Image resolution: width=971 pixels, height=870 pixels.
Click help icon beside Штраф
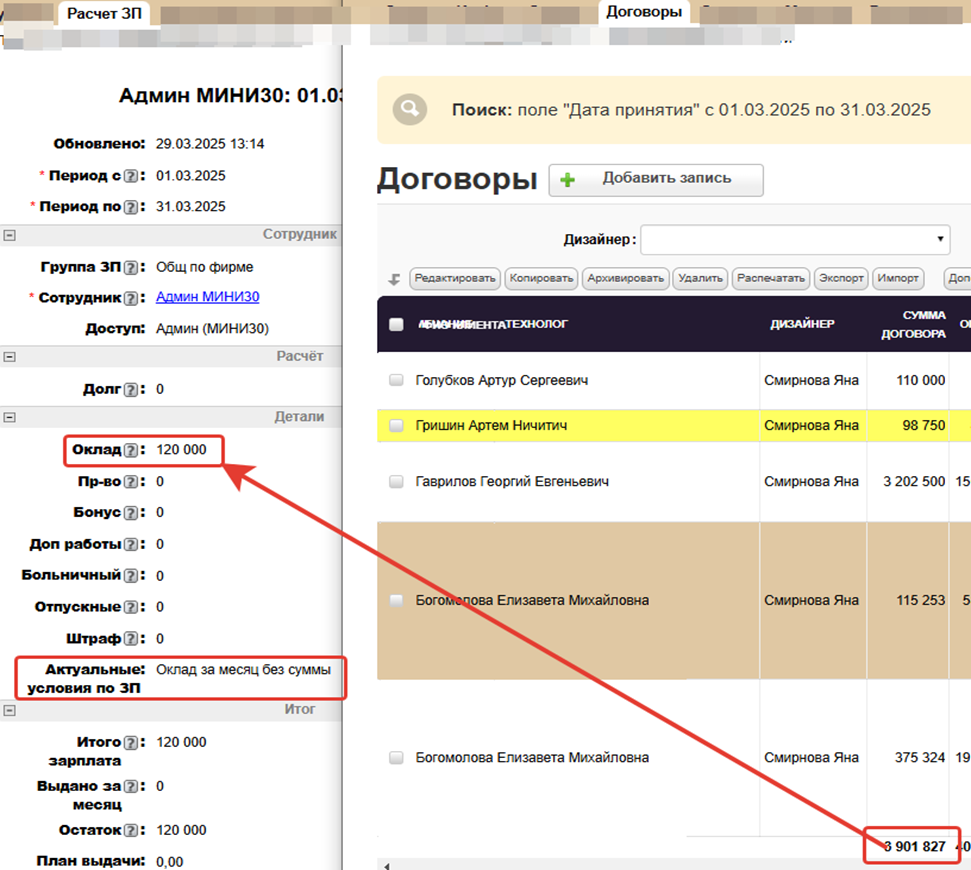[130, 639]
